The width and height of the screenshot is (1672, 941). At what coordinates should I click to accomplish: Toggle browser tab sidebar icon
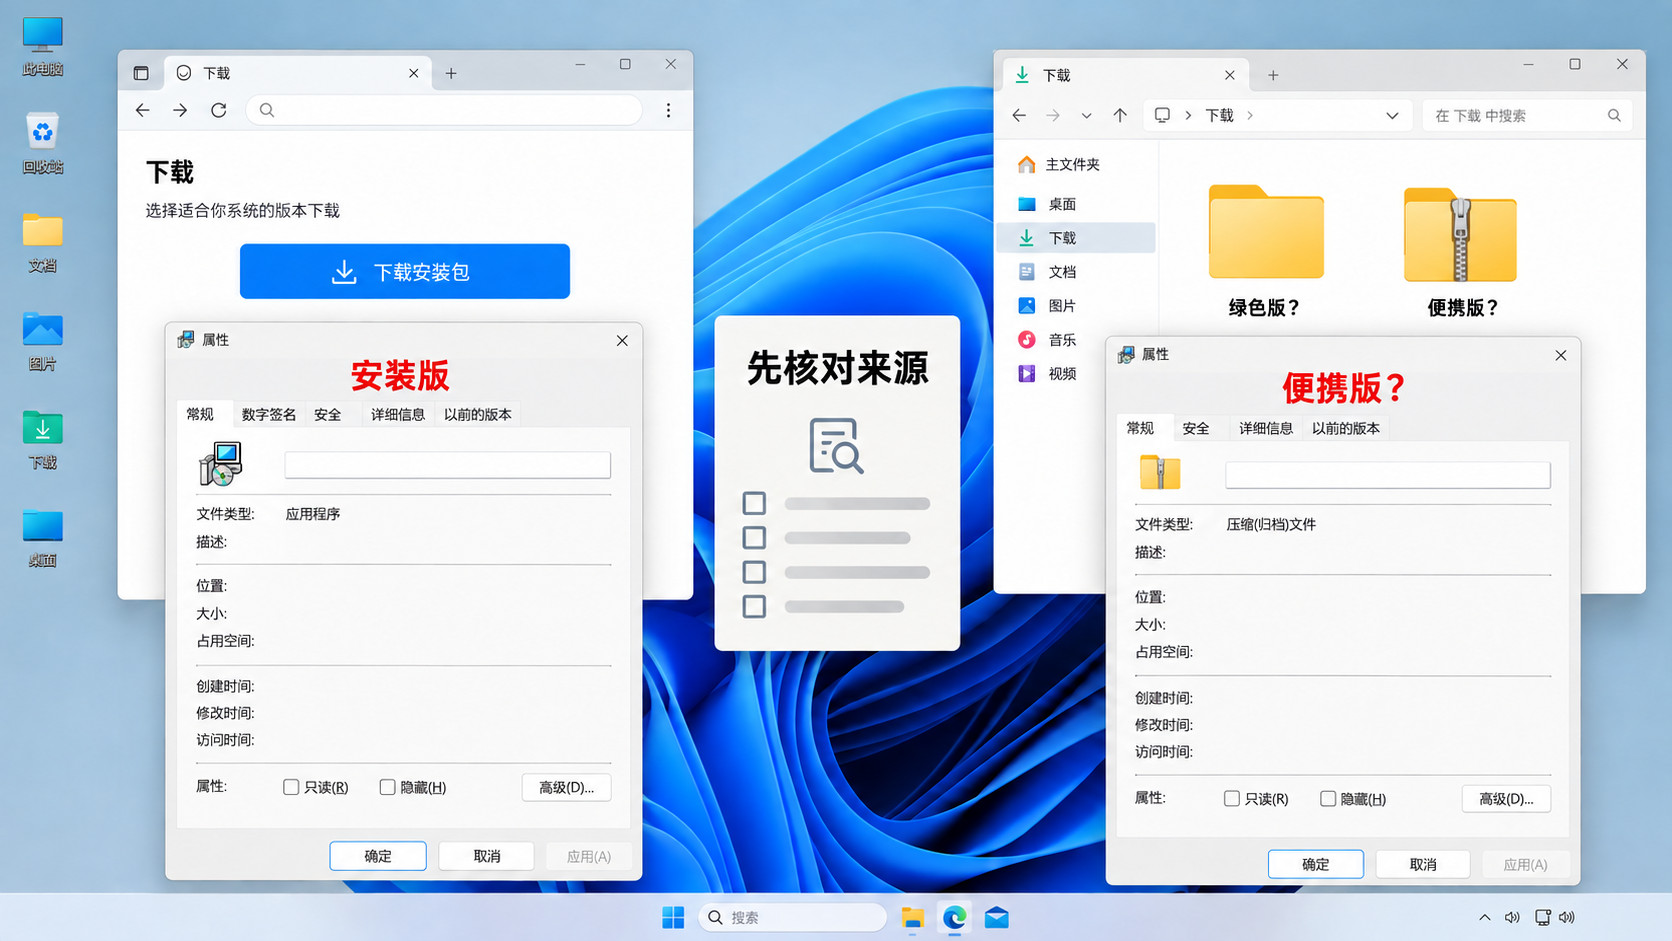click(x=141, y=73)
